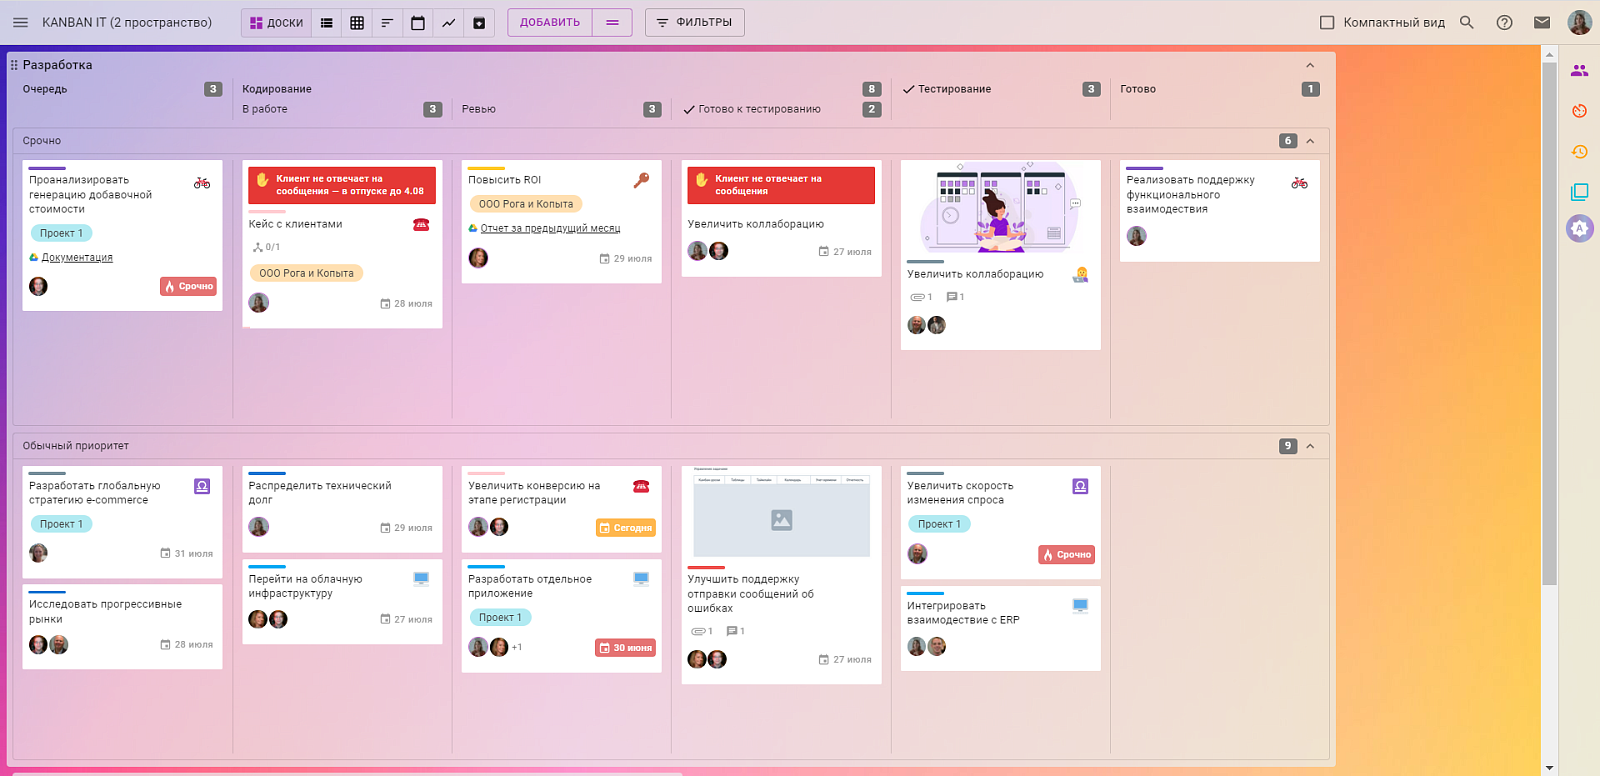The image size is (1600, 776).
Task: Open the hamburger main menu
Action: point(20,22)
